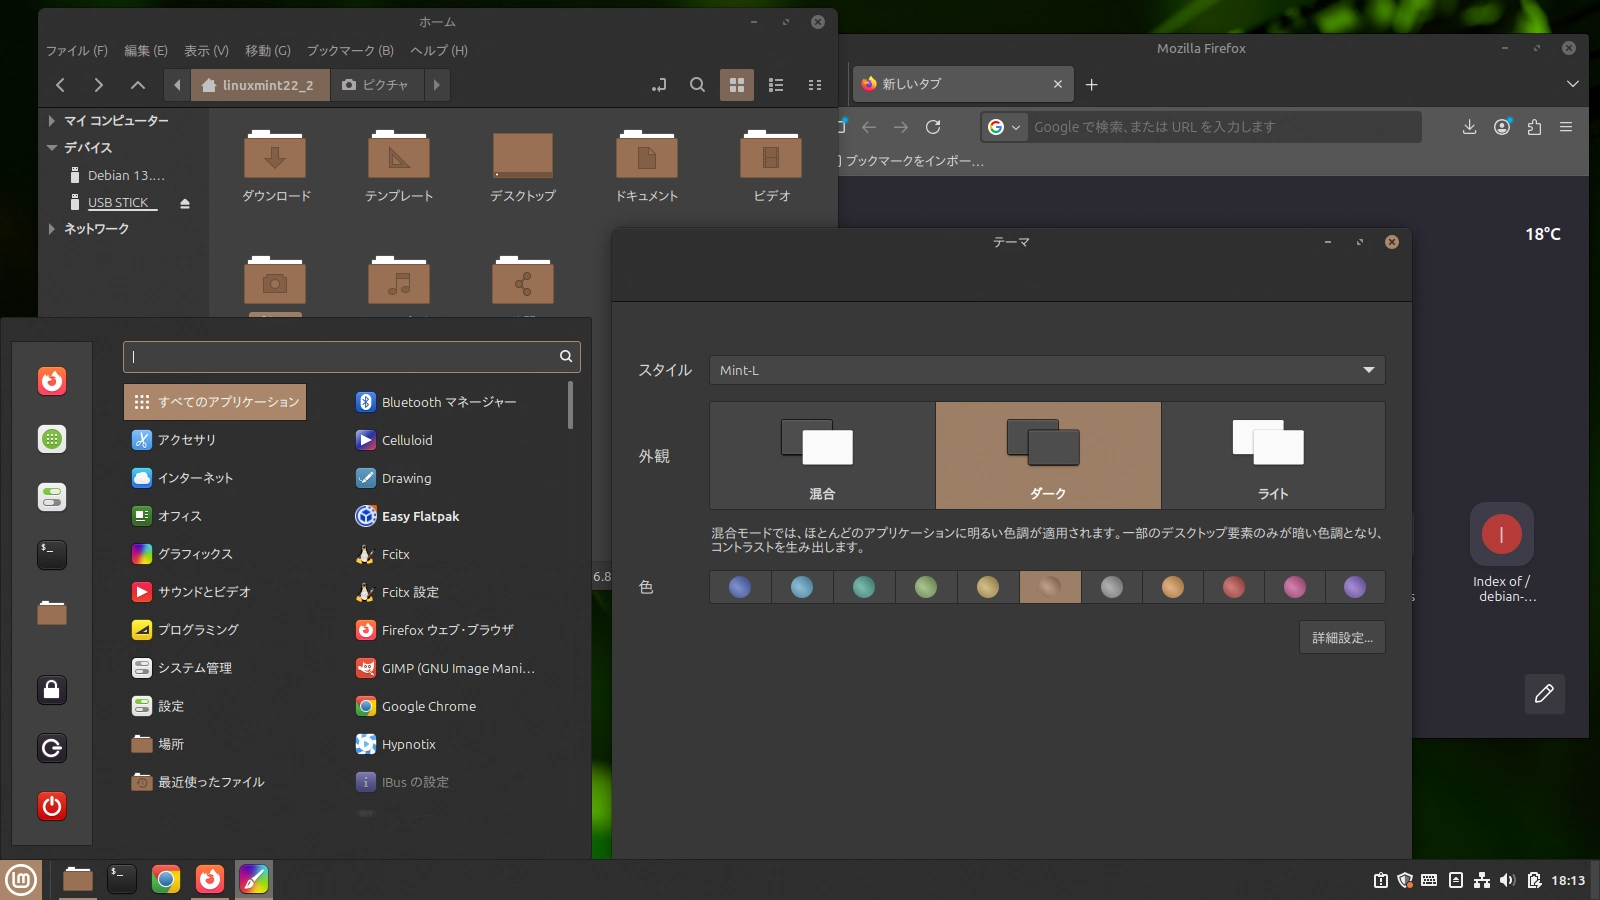Focus the application menu search field
Screen dimensions: 1600x900
[351, 357]
